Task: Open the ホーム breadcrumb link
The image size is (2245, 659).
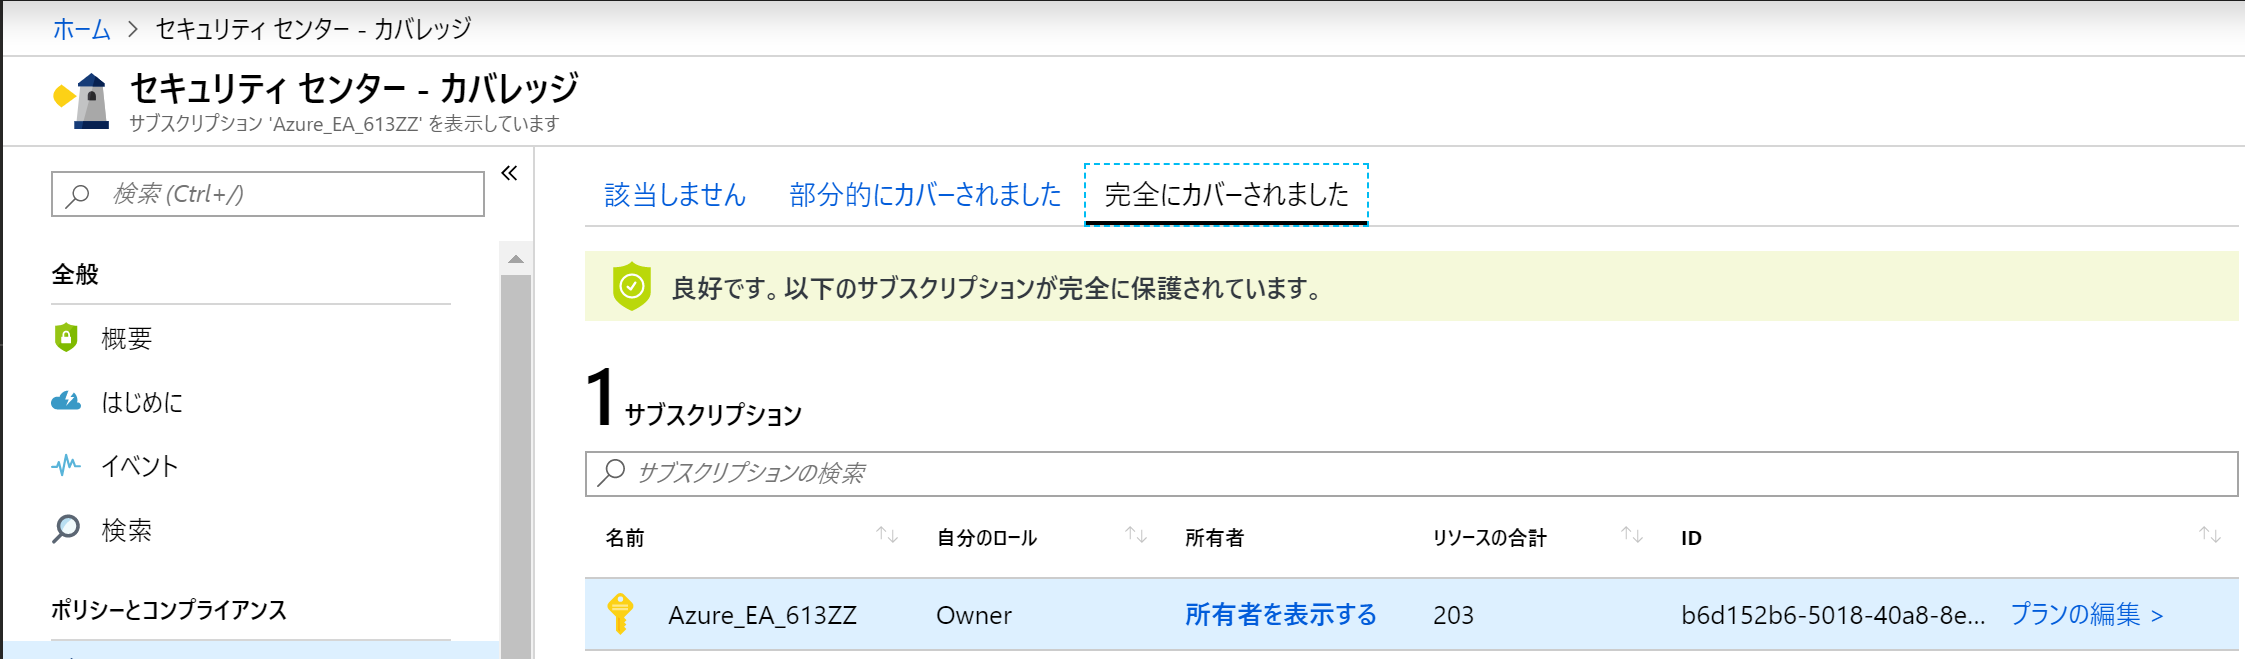Action: pyautogui.click(x=81, y=29)
